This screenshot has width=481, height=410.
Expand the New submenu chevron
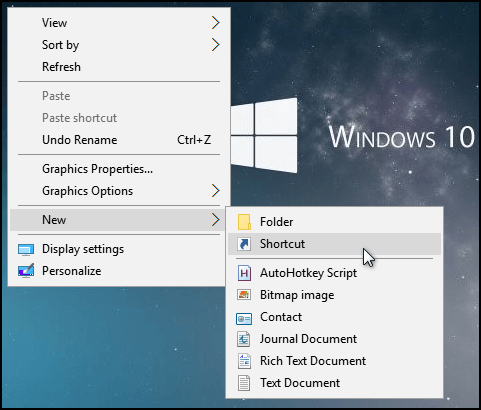click(216, 220)
